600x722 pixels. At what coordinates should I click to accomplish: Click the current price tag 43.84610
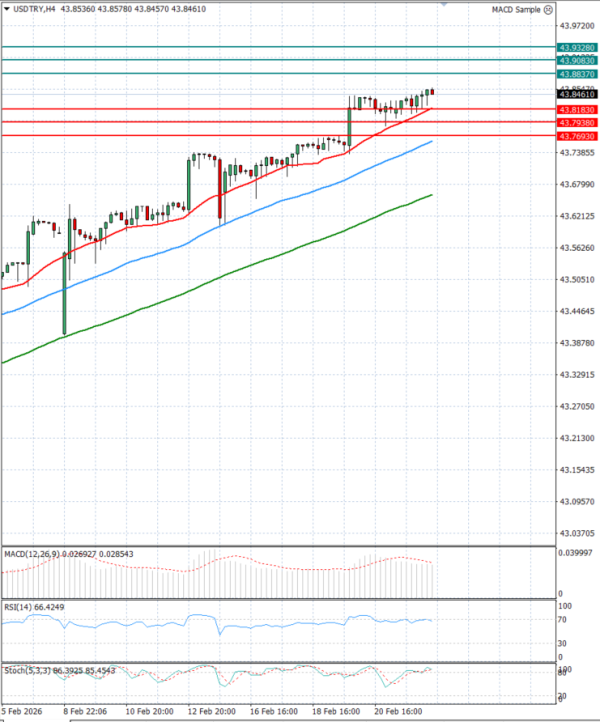577,95
